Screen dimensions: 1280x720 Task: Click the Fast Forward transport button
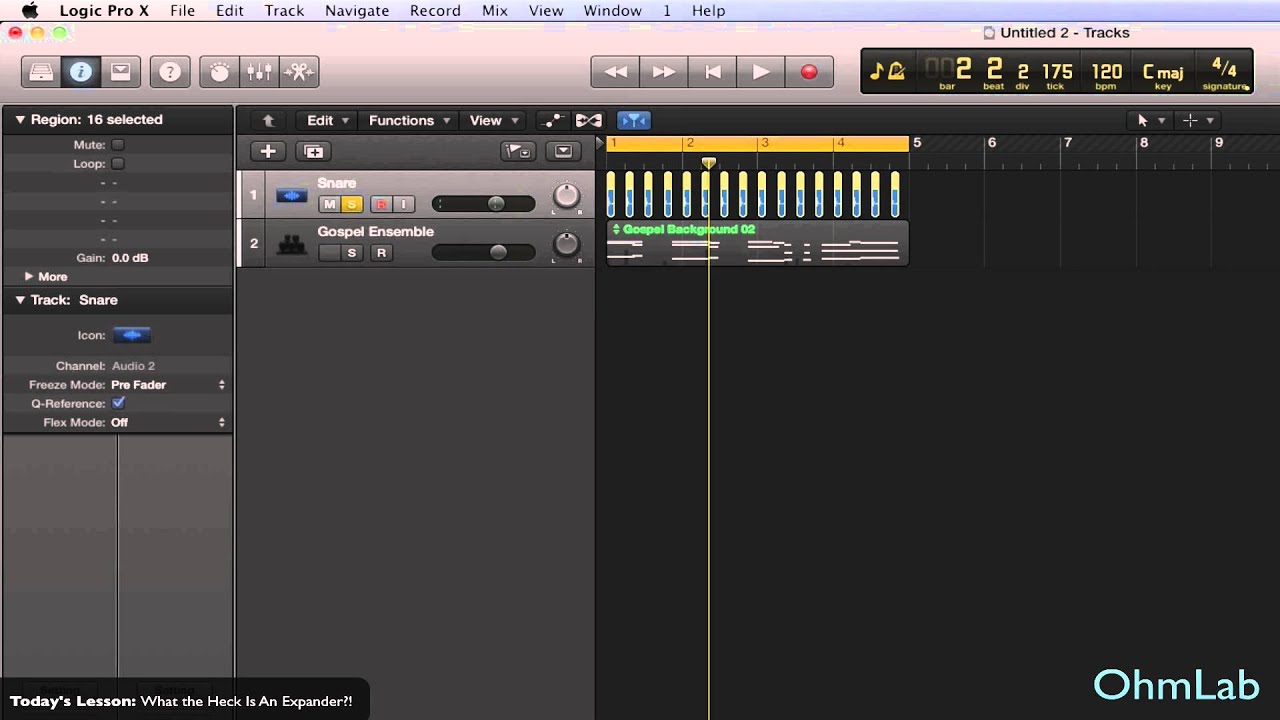(663, 72)
